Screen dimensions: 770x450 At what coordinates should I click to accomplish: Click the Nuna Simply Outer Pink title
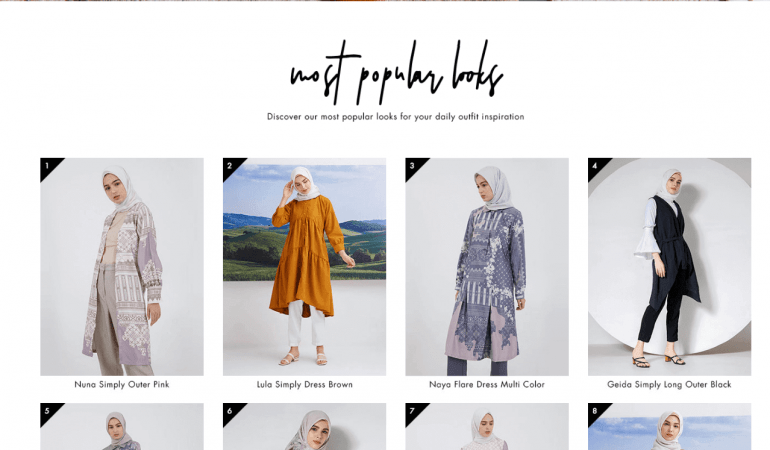click(122, 385)
